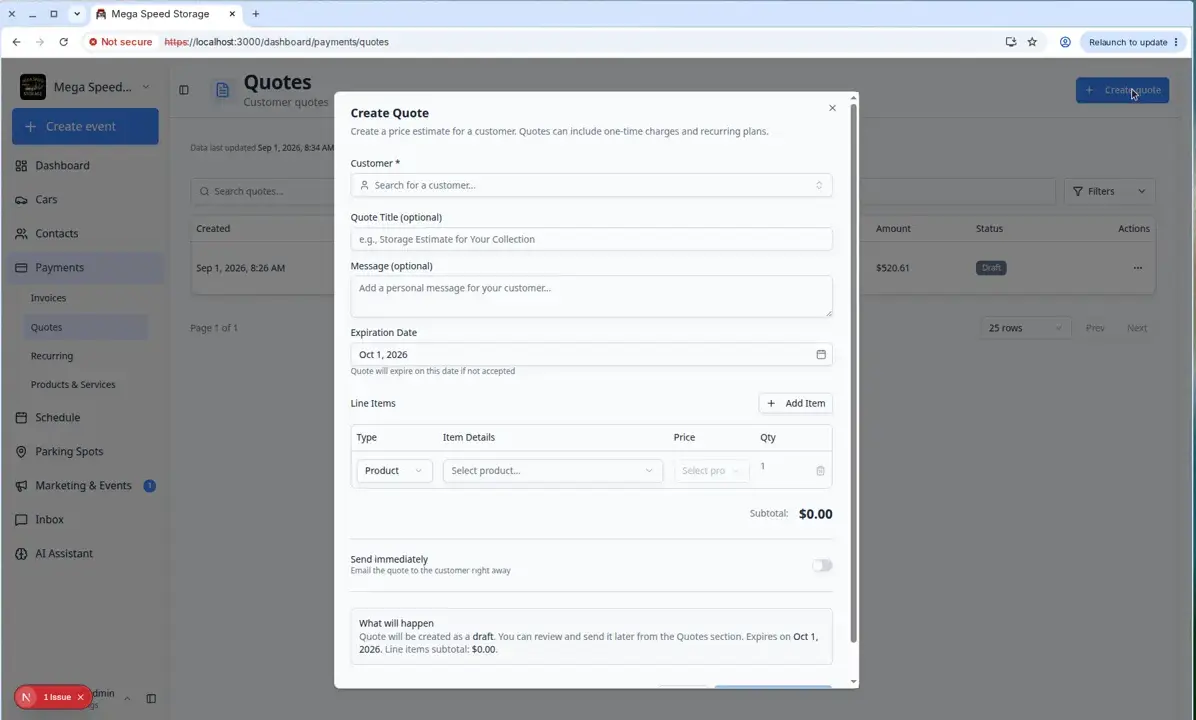Open the Filters dropdown
The width and height of the screenshot is (1196, 720).
(x=1109, y=191)
